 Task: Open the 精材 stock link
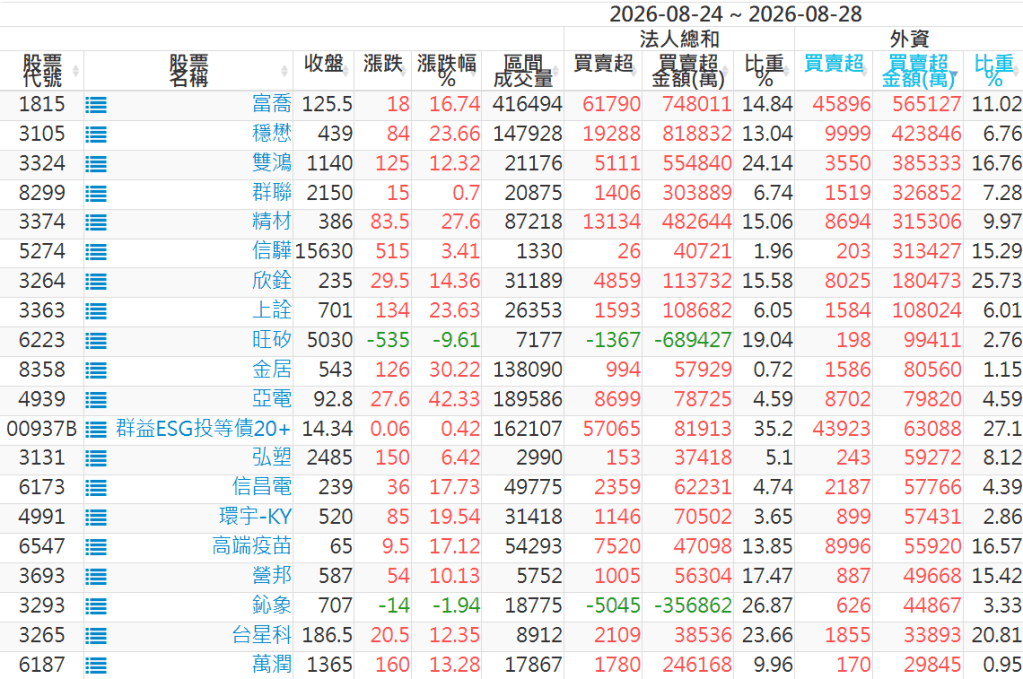click(271, 221)
